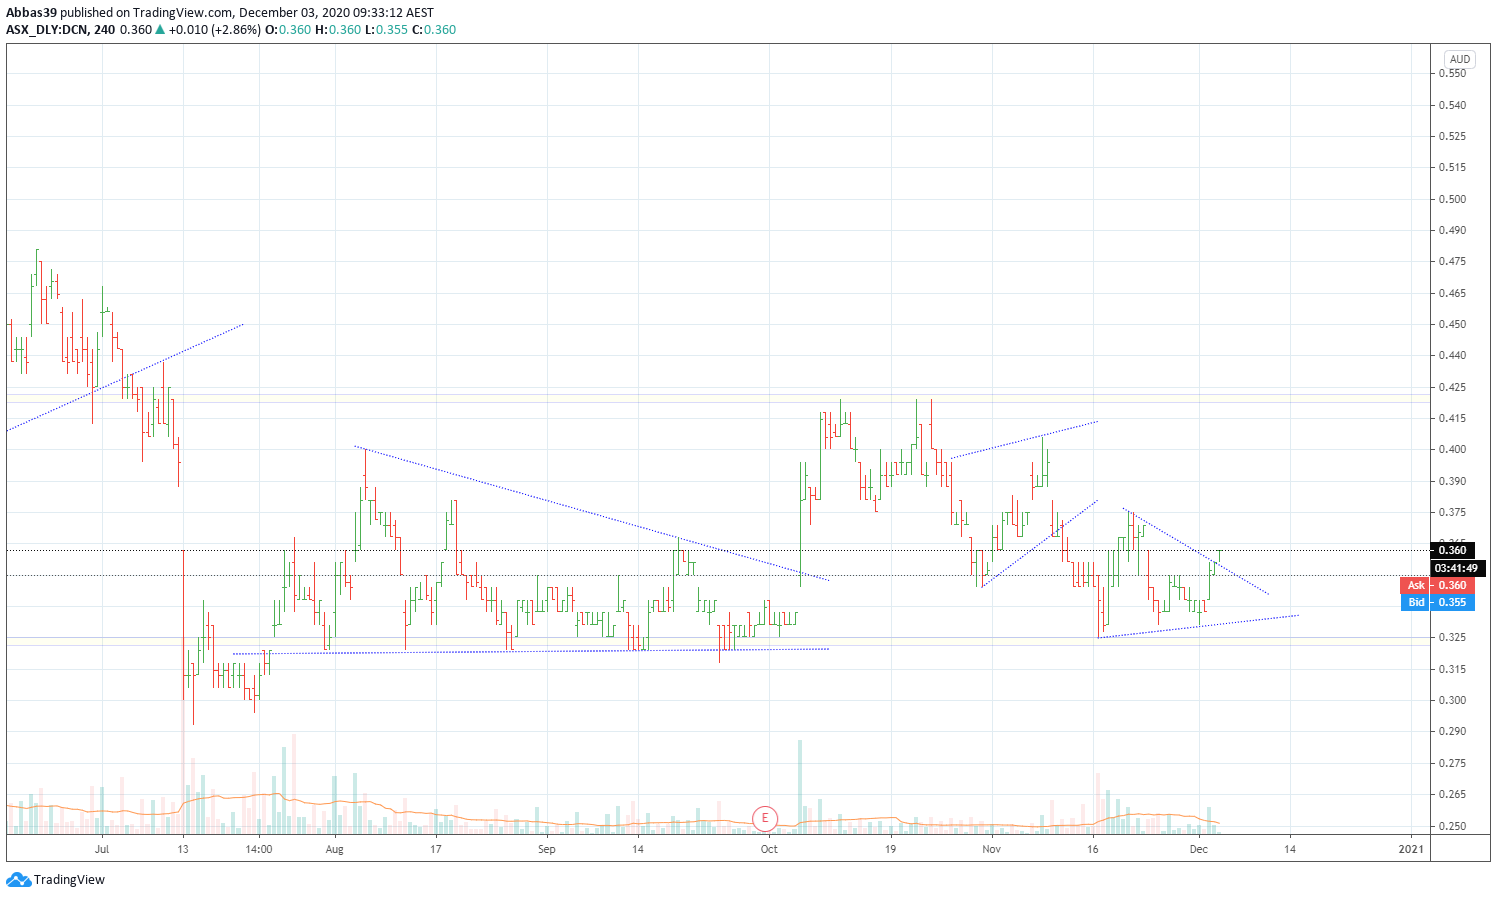
Task: Click the 0.300 price axis label
Action: coord(1452,700)
